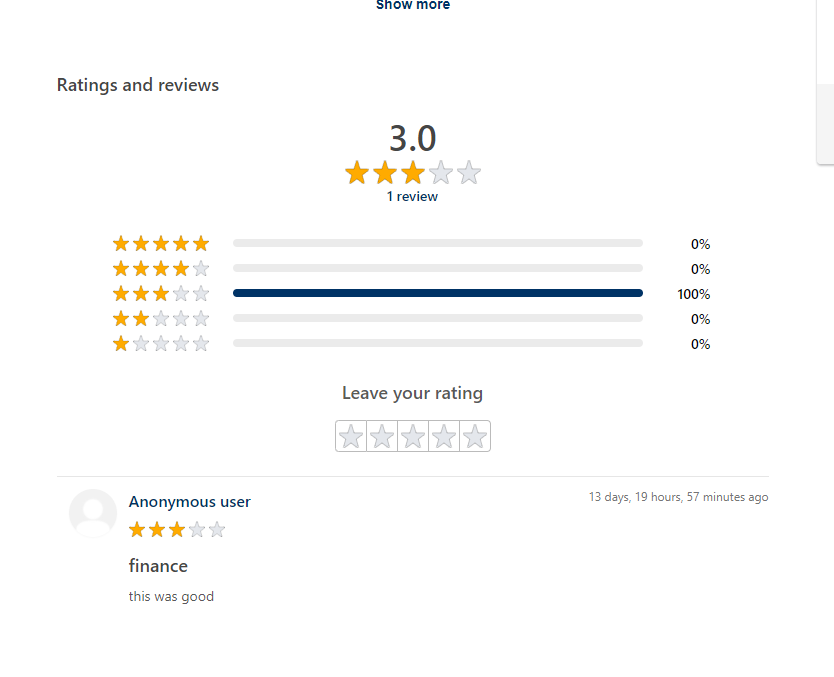The height and width of the screenshot is (677, 834).
Task: Open the Show more link
Action: pyautogui.click(x=413, y=5)
